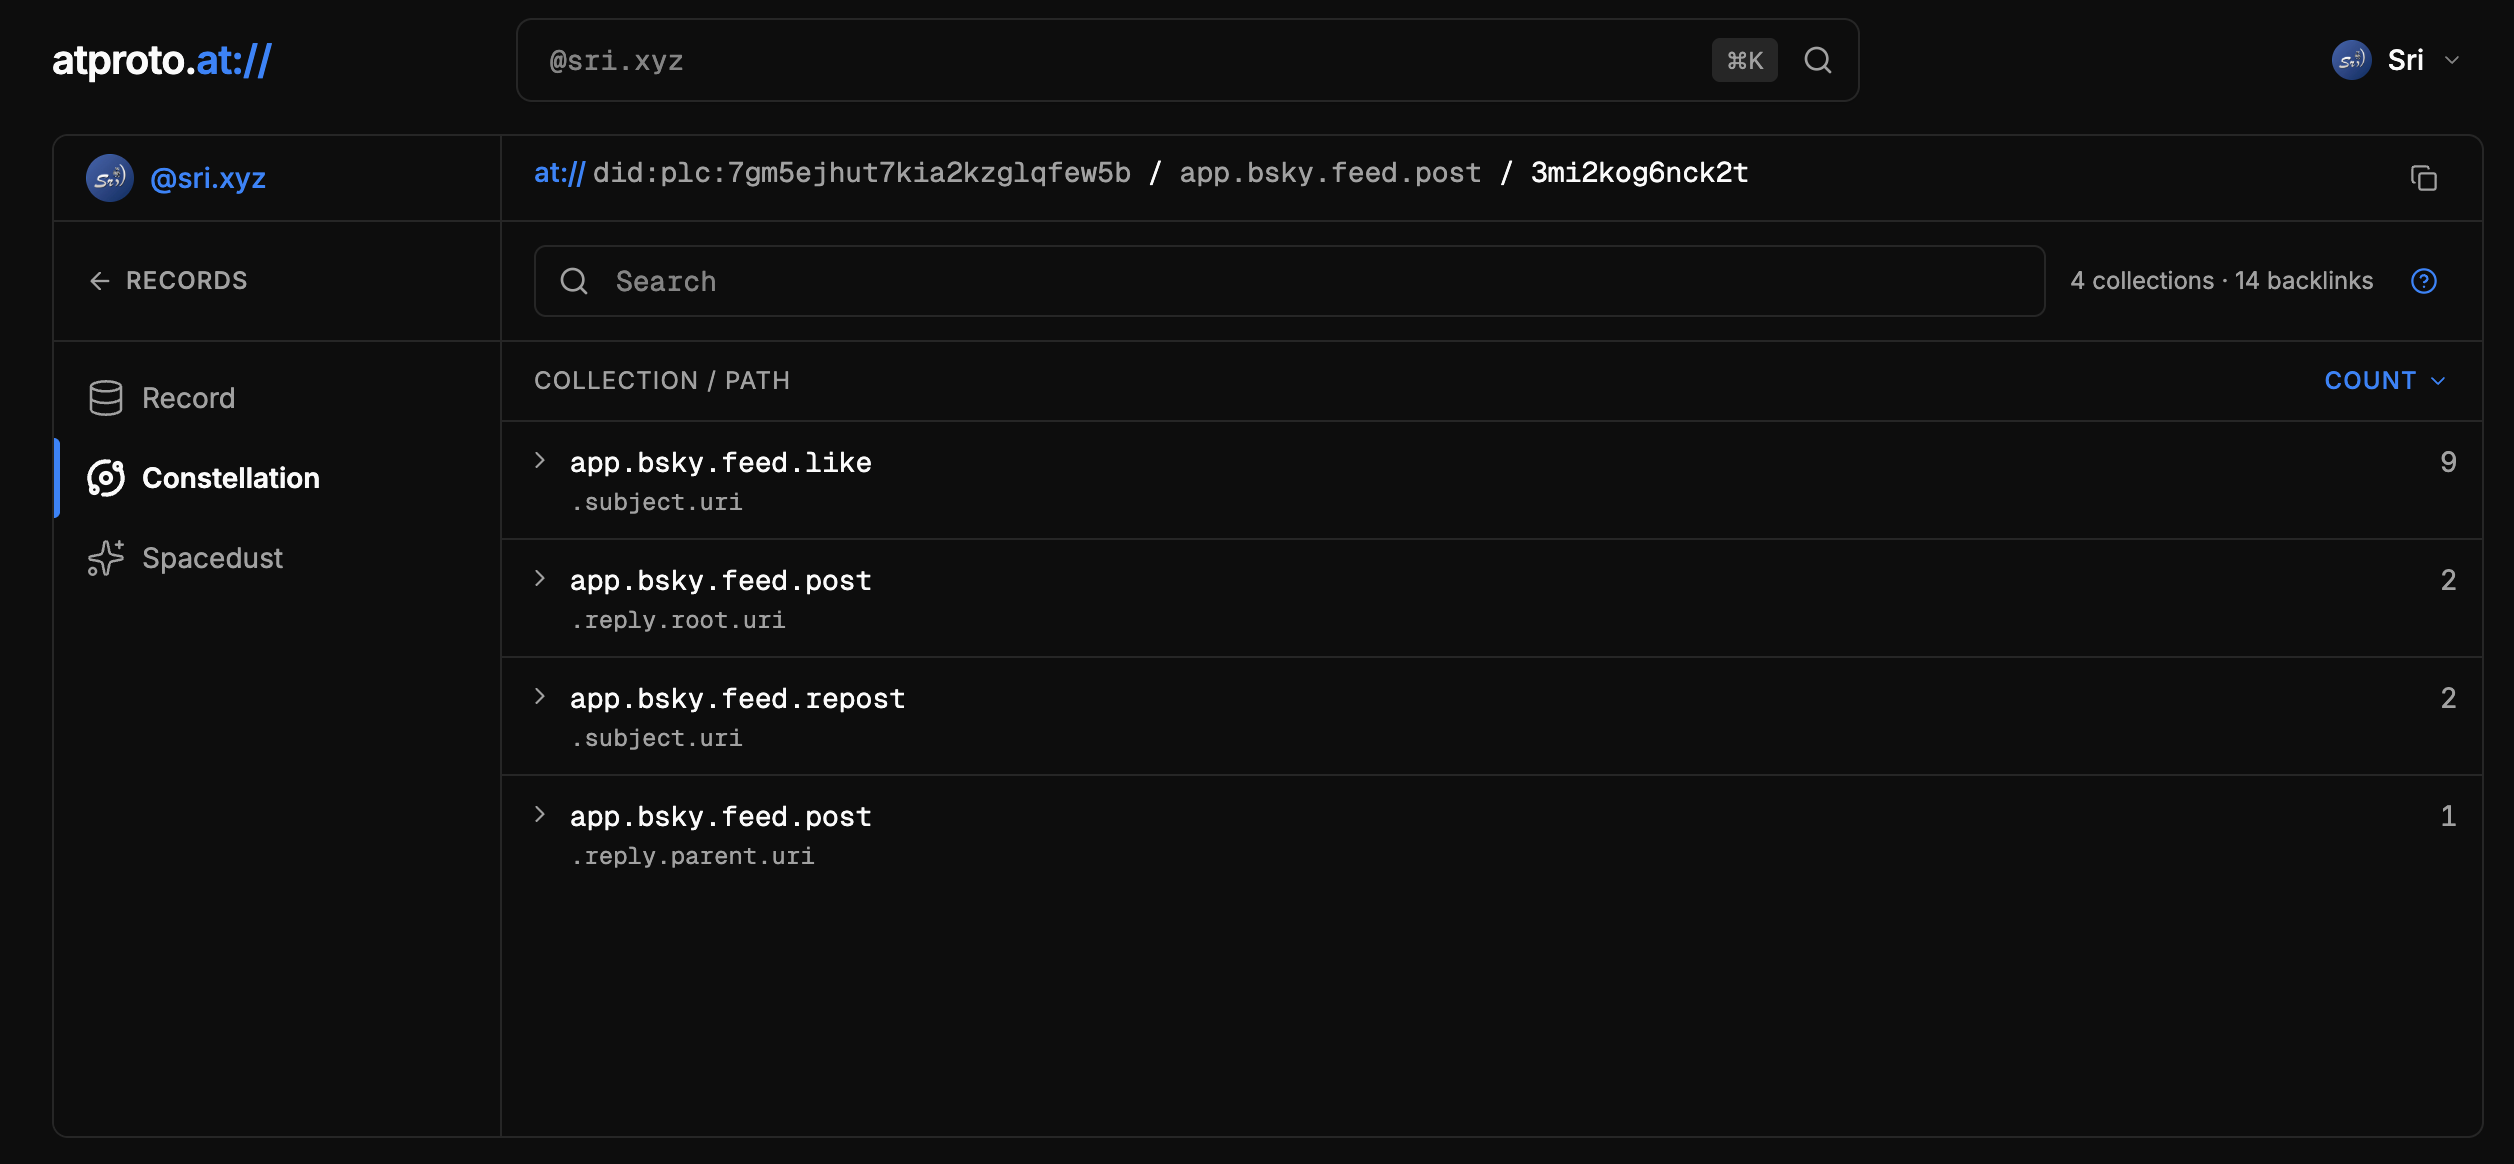Image resolution: width=2514 pixels, height=1164 pixels.
Task: Click the copy AT URI icon
Action: 2423,178
